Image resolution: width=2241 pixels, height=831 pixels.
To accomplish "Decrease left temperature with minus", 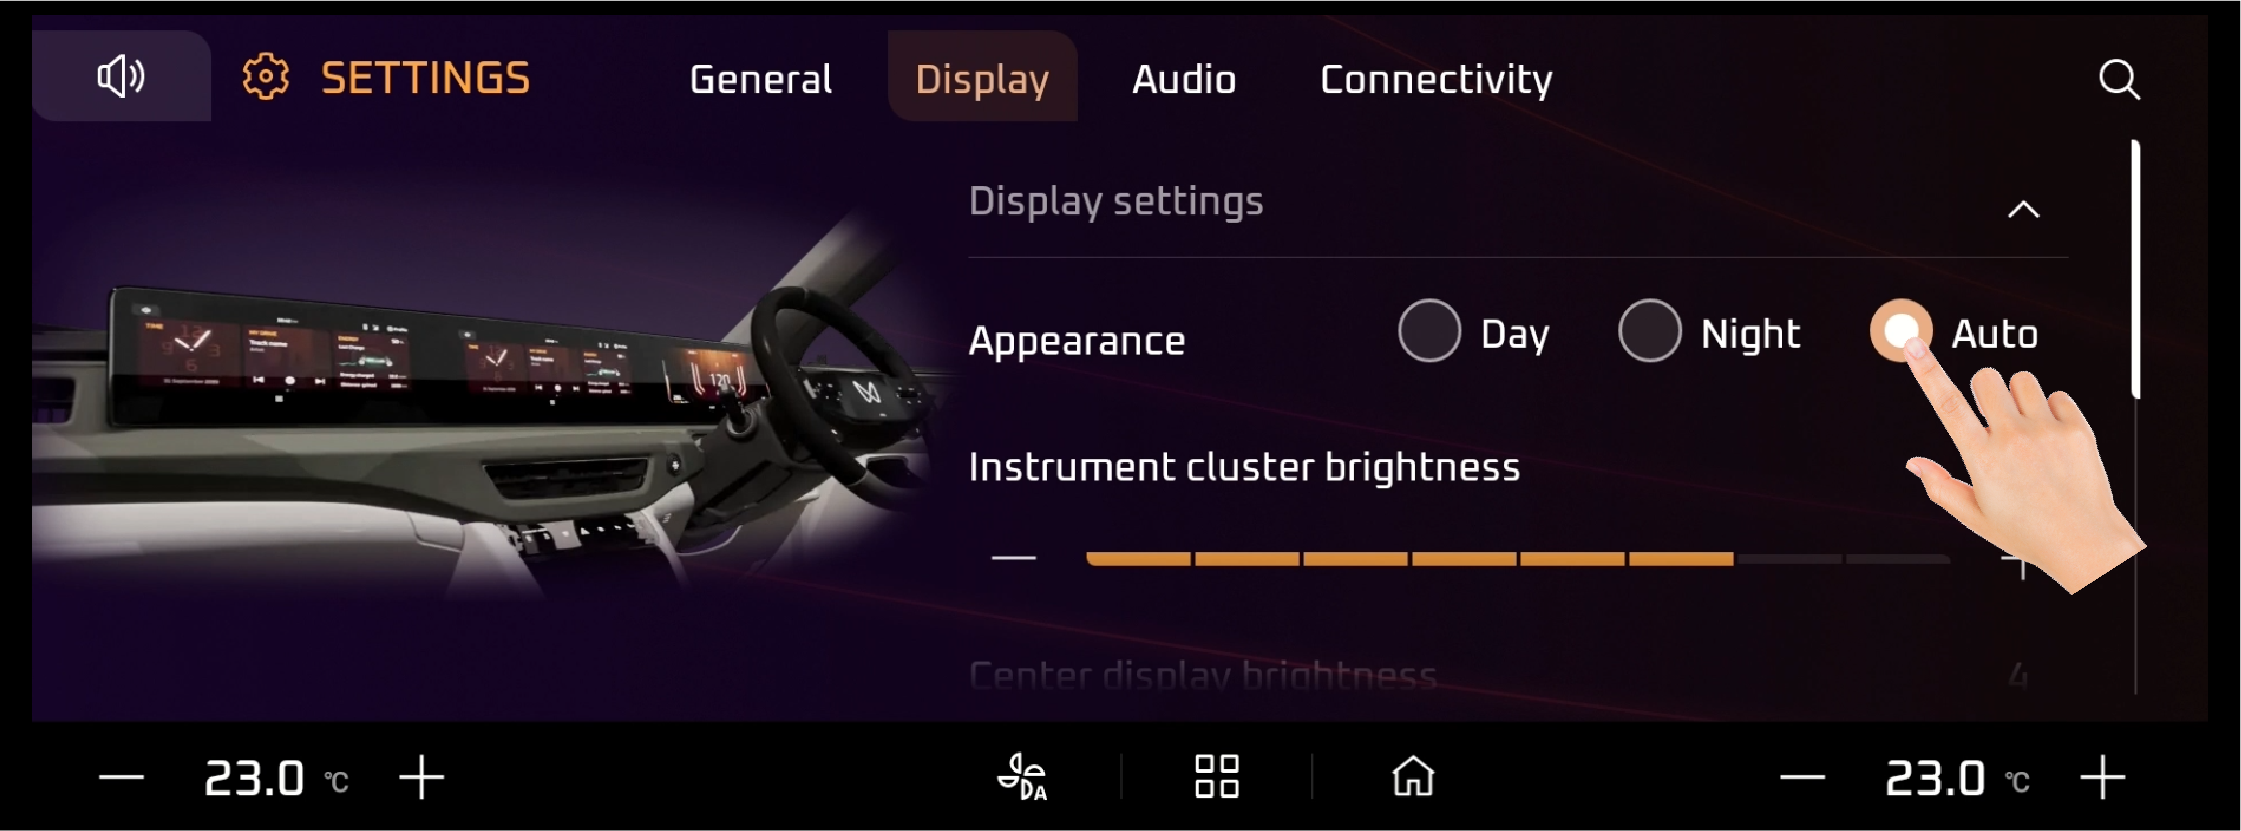I will pyautogui.click(x=122, y=778).
